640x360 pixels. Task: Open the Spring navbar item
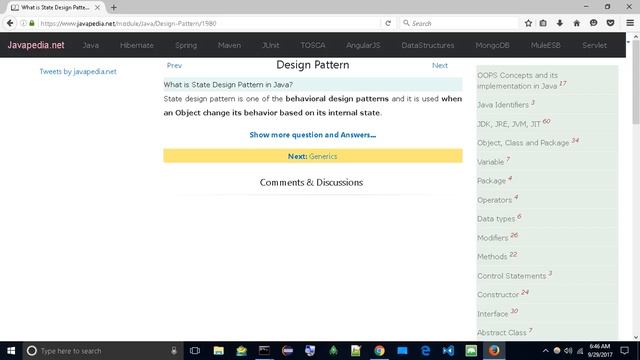click(186, 45)
